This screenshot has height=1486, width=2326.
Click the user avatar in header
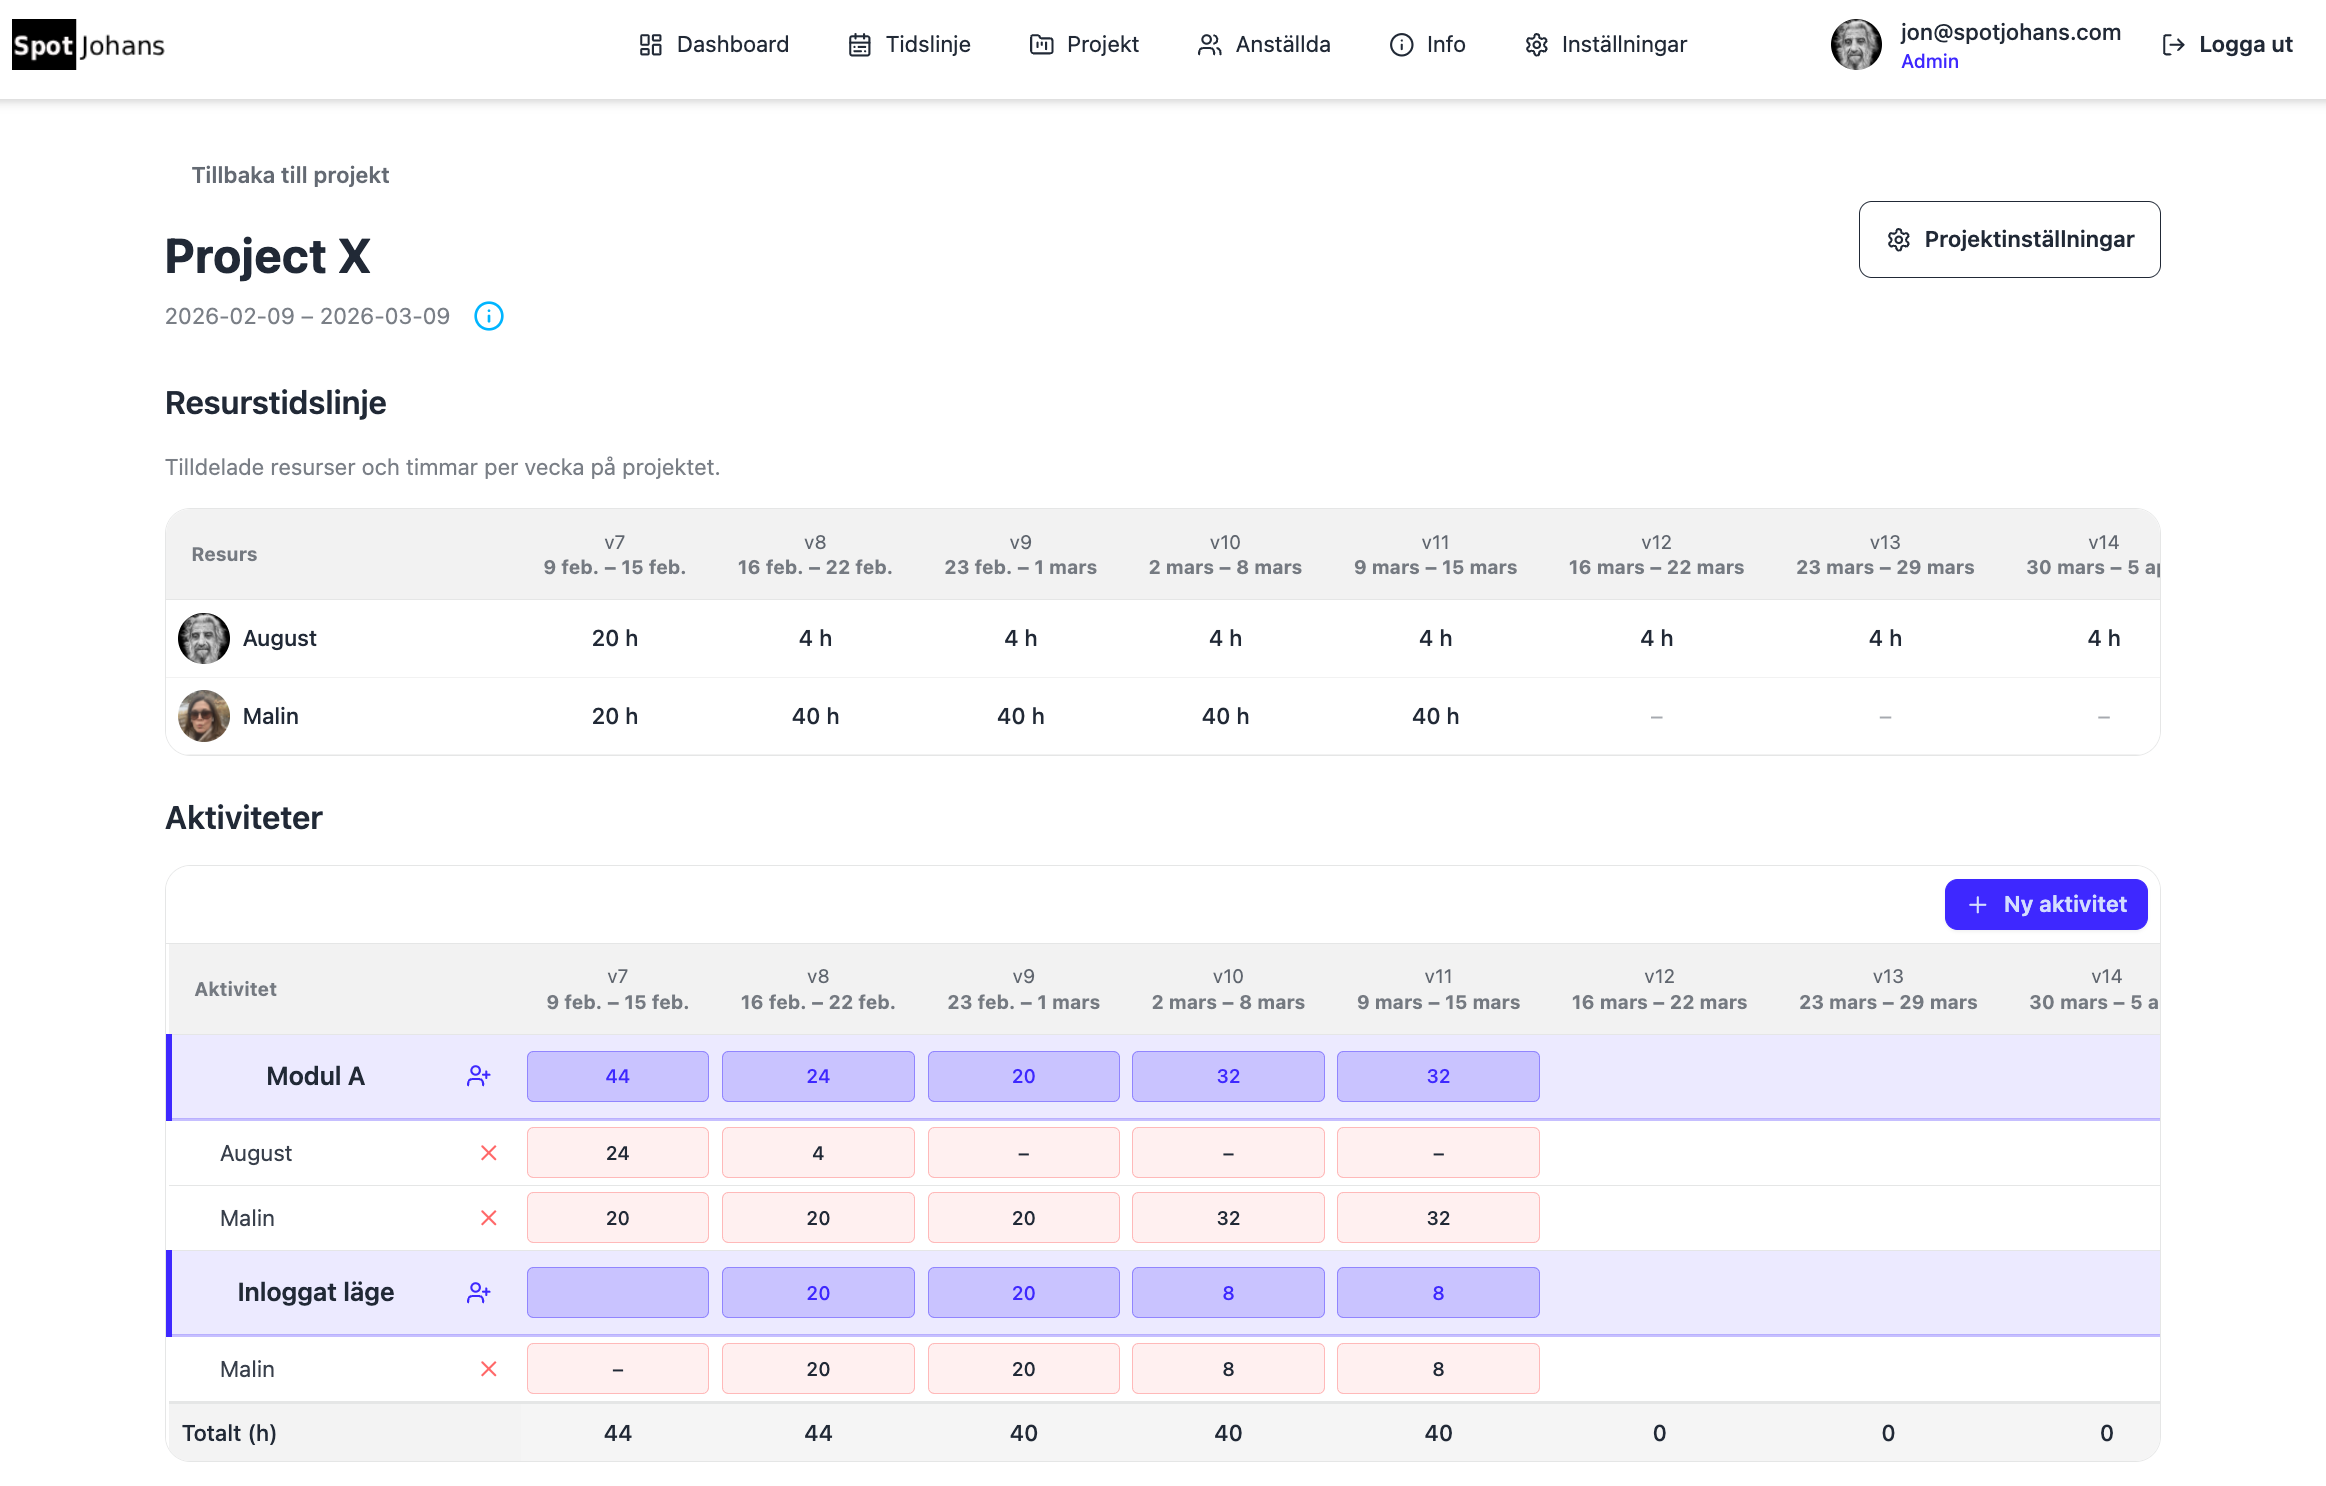[x=1855, y=45]
